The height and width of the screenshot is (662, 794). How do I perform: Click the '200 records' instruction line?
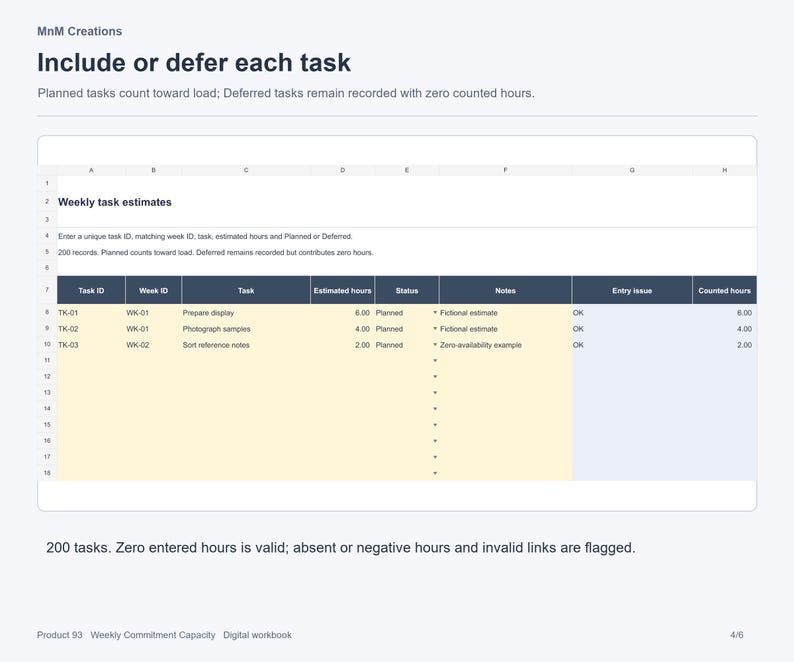coord(216,252)
